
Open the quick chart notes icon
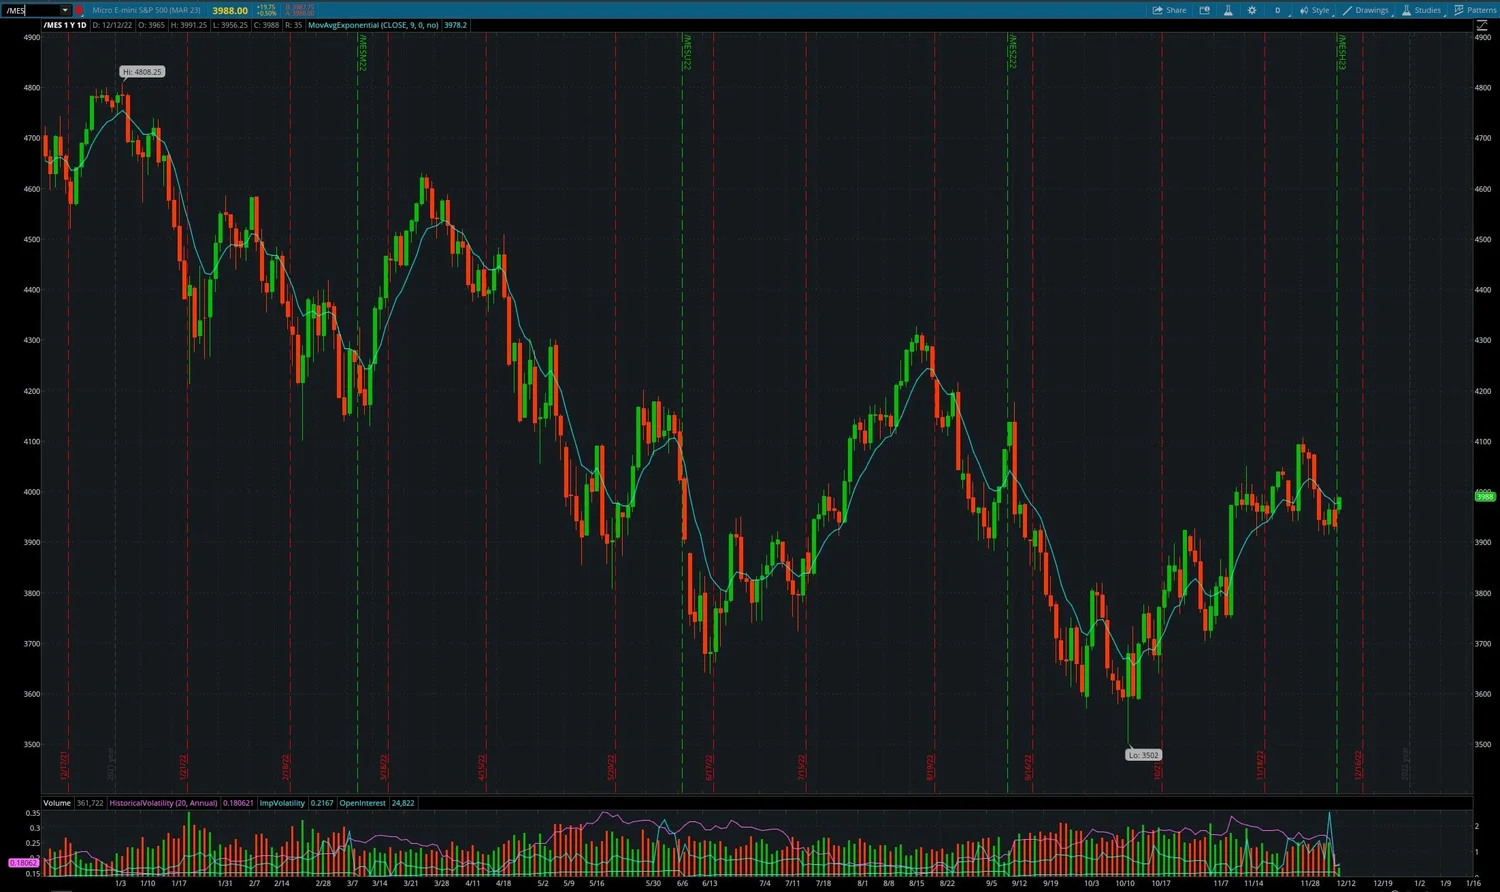(1204, 10)
